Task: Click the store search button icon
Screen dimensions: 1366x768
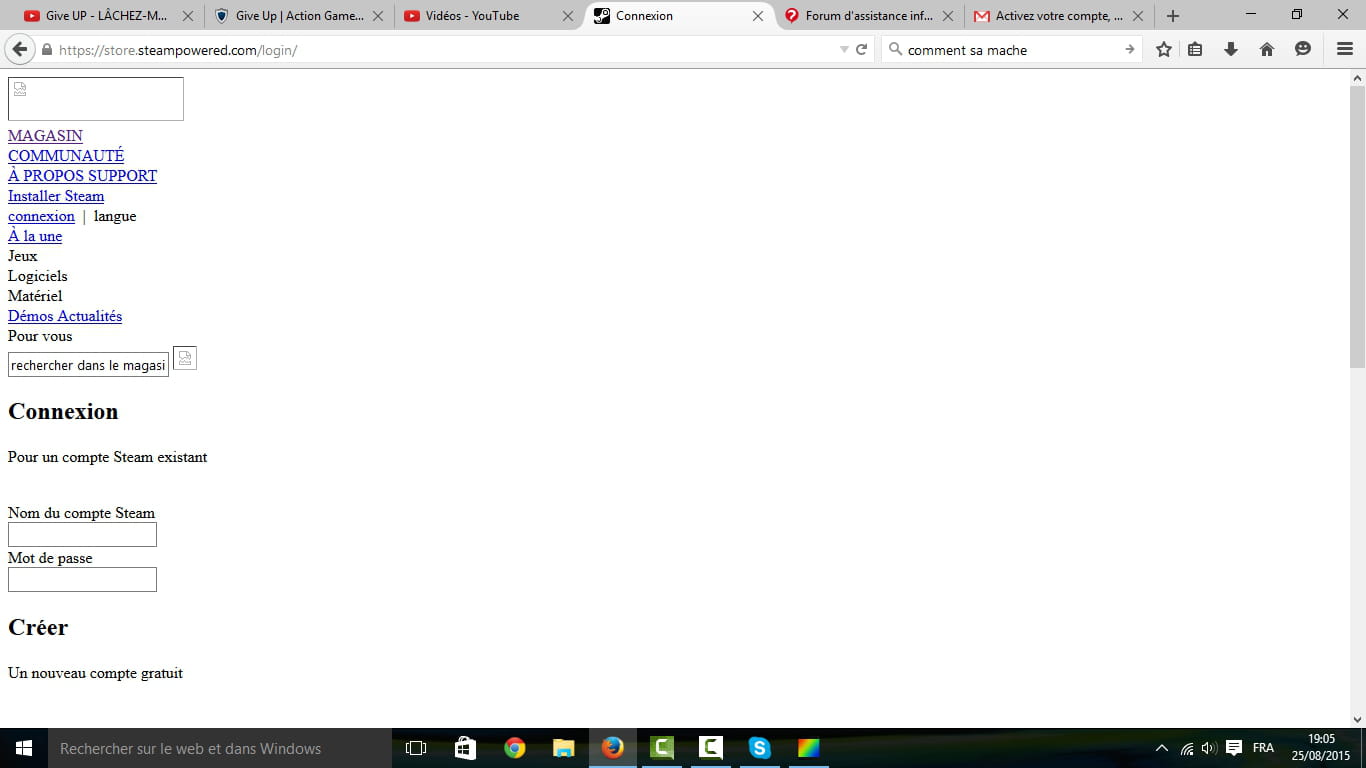Action: (185, 358)
